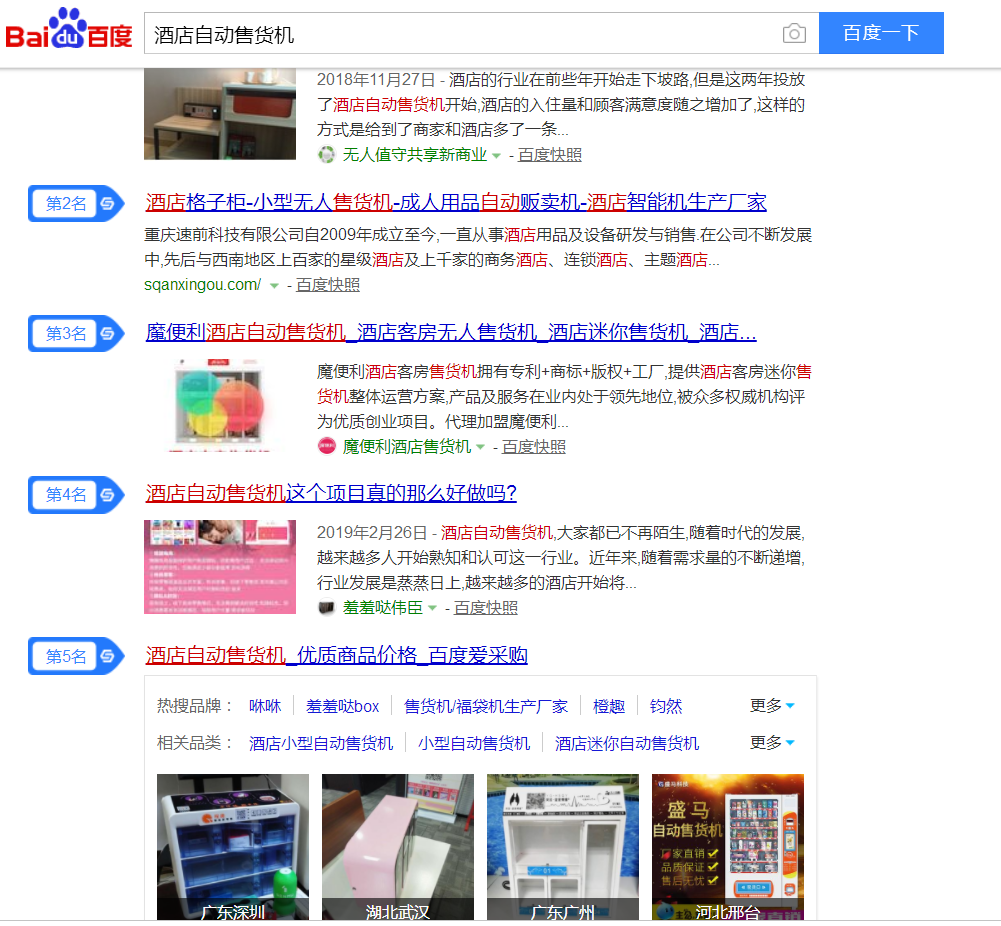
Task: Click the 魔便利酒店售货机 source avatar icon
Action: tap(326, 446)
